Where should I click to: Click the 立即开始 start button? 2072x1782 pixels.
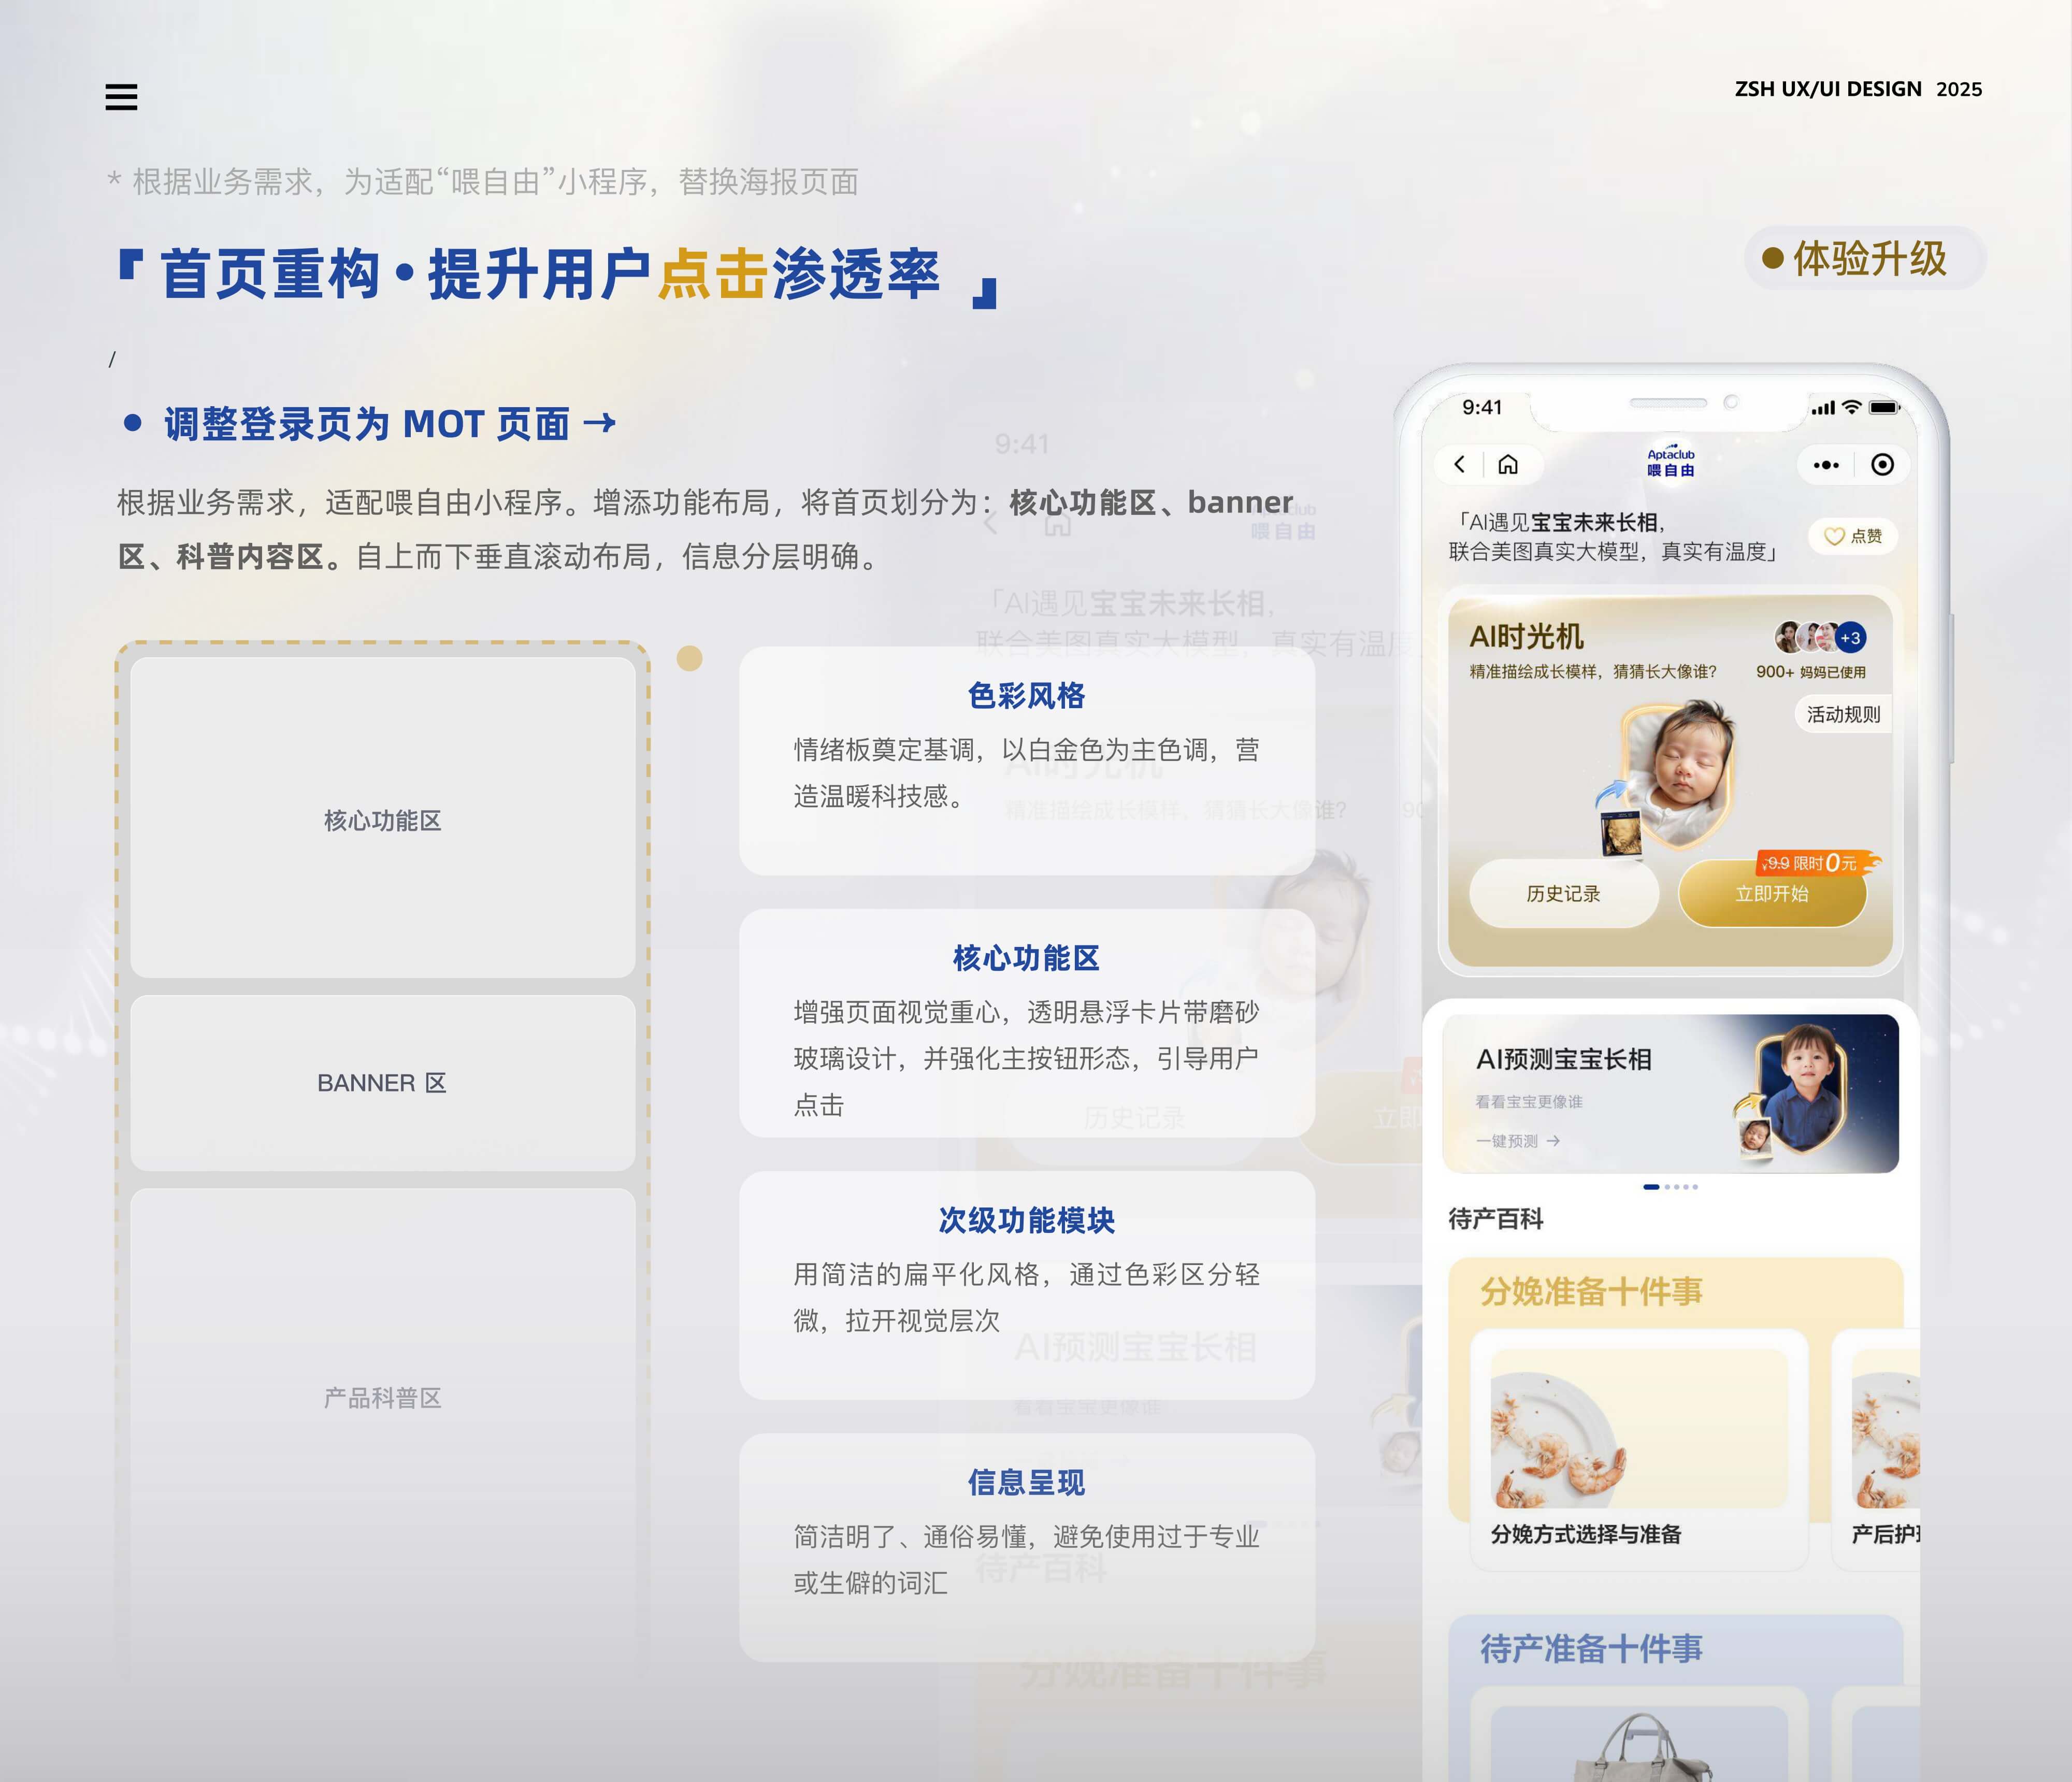click(x=1772, y=893)
